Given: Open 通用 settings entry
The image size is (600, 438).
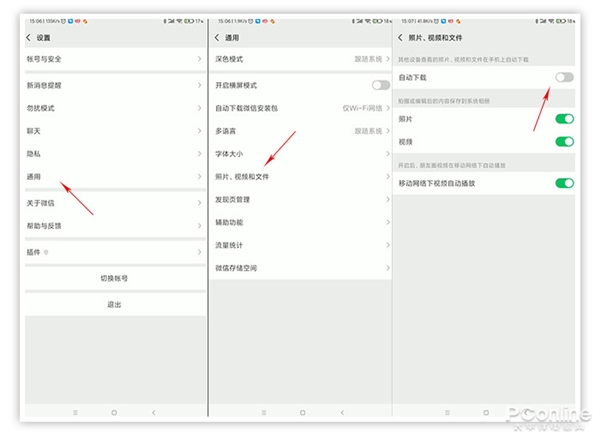Looking at the screenshot, I should pos(112,177).
